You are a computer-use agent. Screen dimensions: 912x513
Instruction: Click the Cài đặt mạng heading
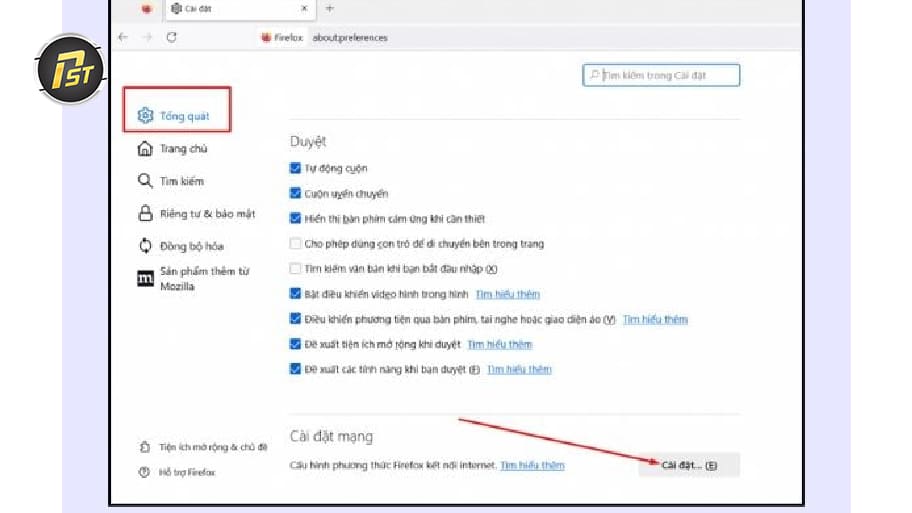[x=332, y=436]
